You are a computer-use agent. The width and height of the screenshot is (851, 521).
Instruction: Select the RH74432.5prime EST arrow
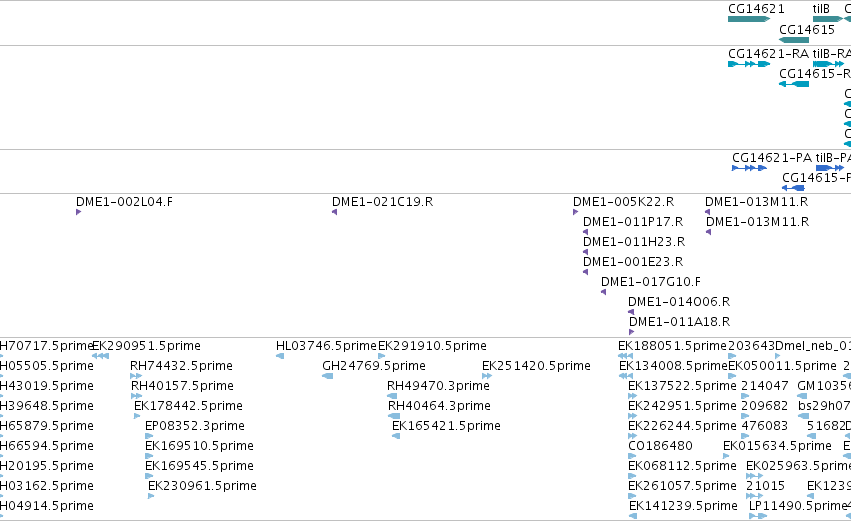pos(136,376)
